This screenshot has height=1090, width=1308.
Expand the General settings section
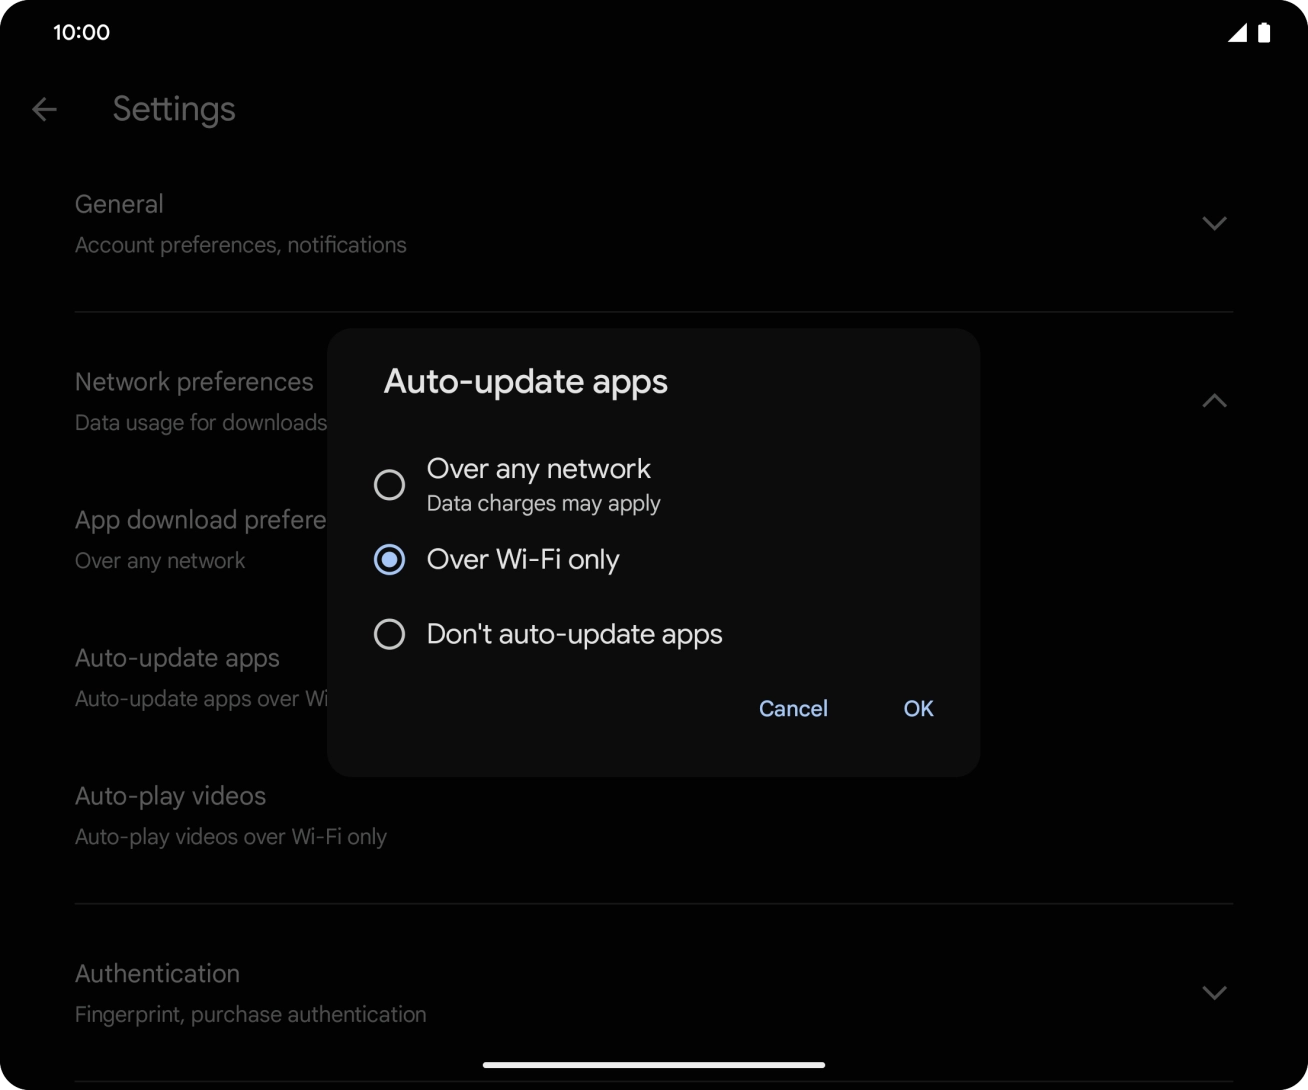[x=1214, y=223]
